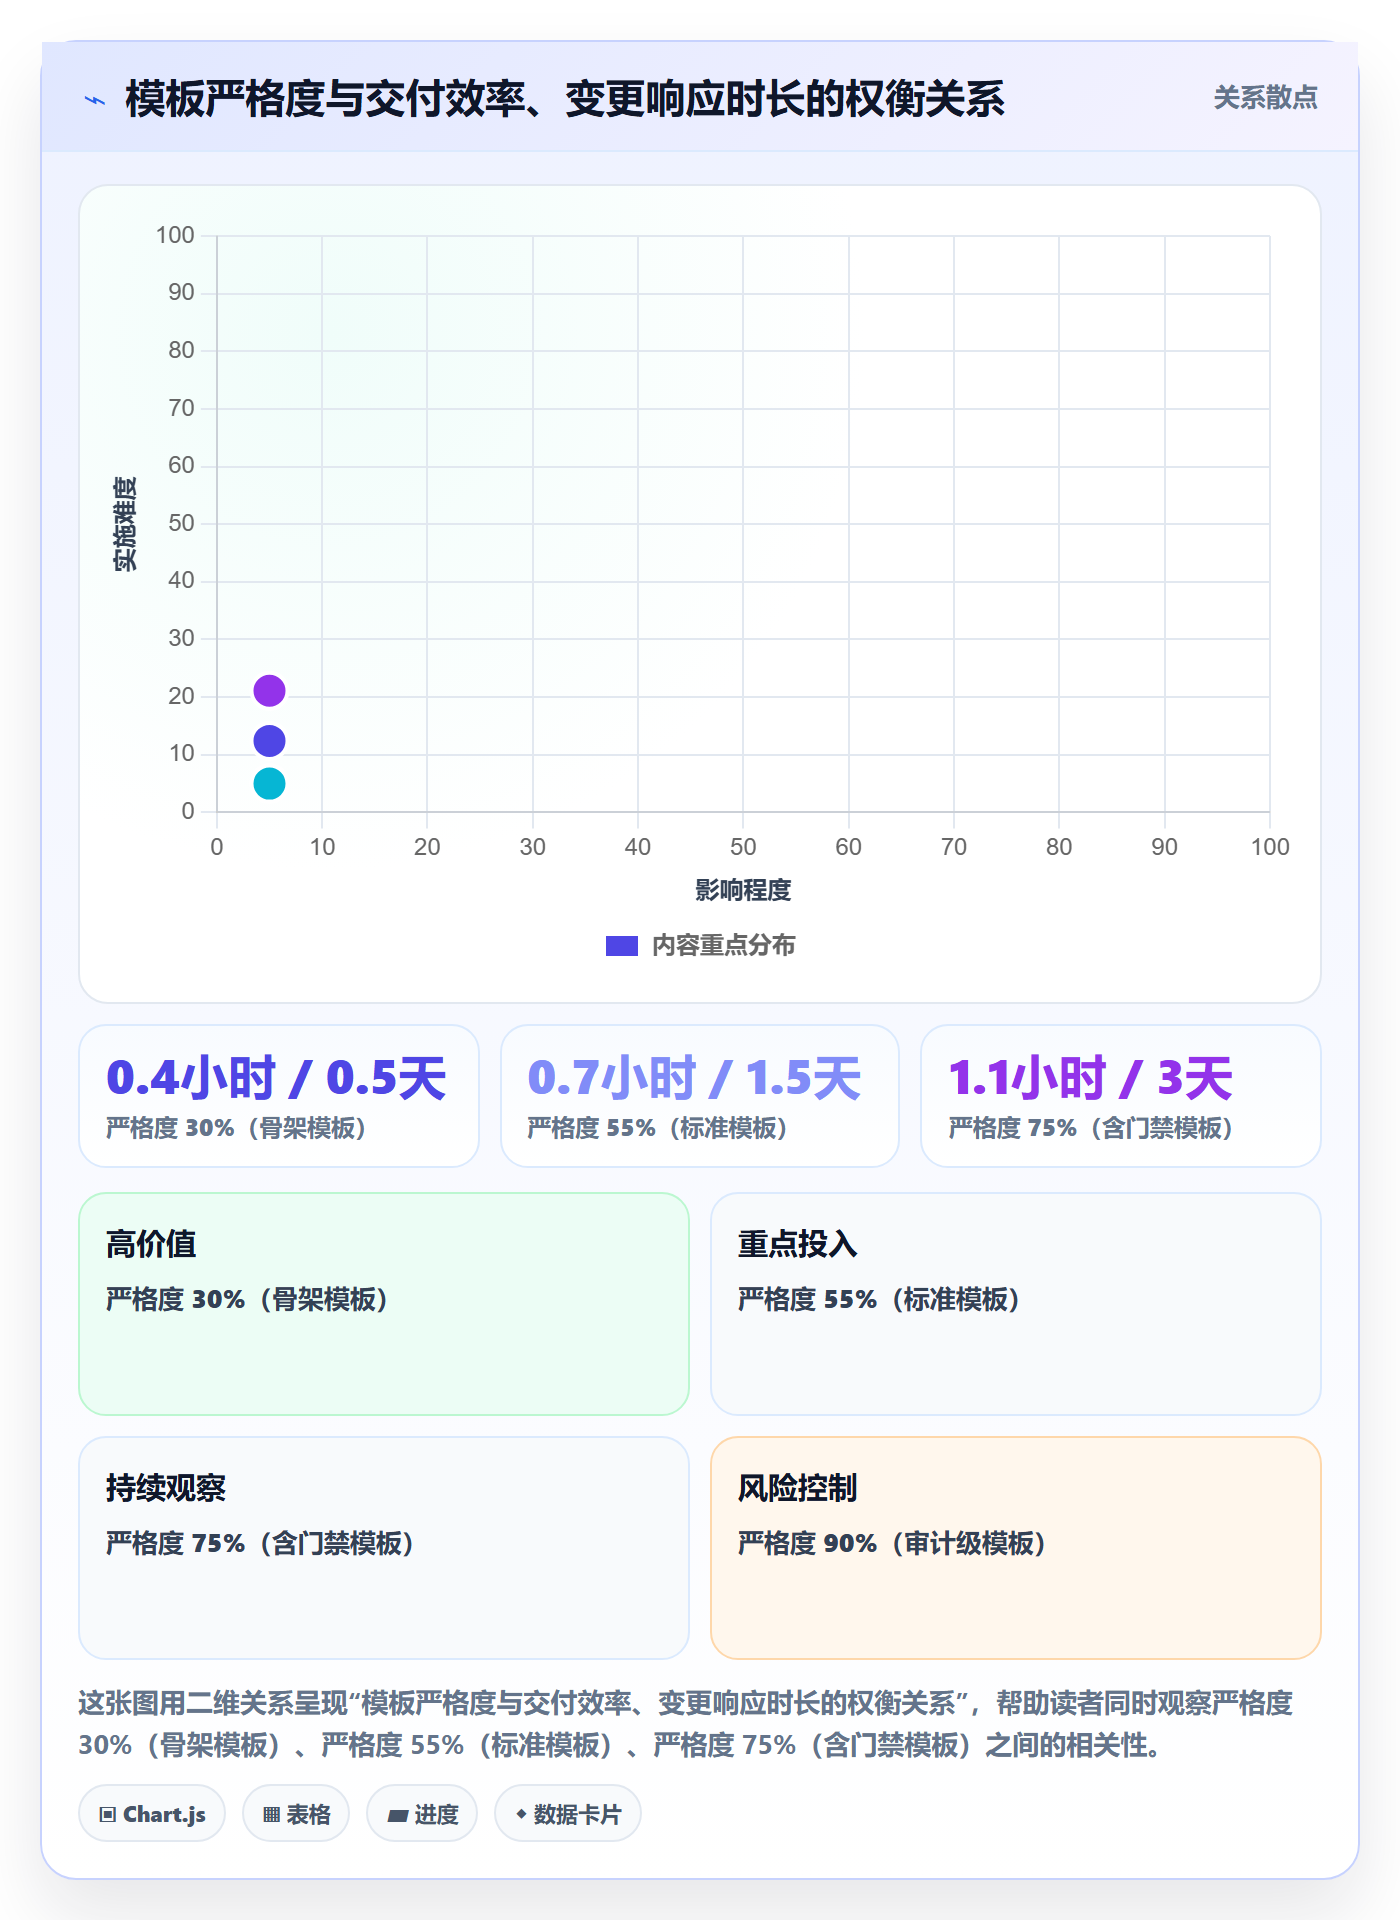Click the 影响程度 x-axis title

[x=743, y=890]
